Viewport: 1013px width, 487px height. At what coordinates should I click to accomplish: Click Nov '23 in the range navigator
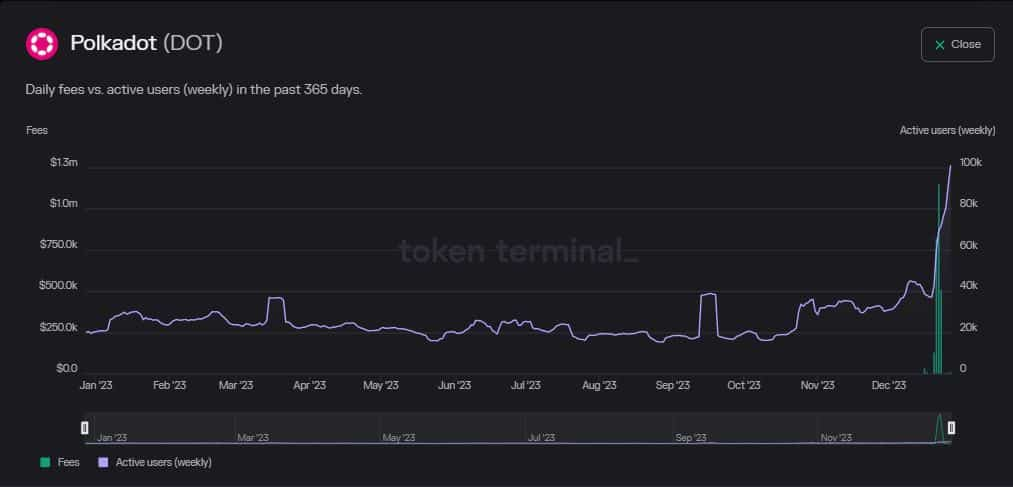836,438
